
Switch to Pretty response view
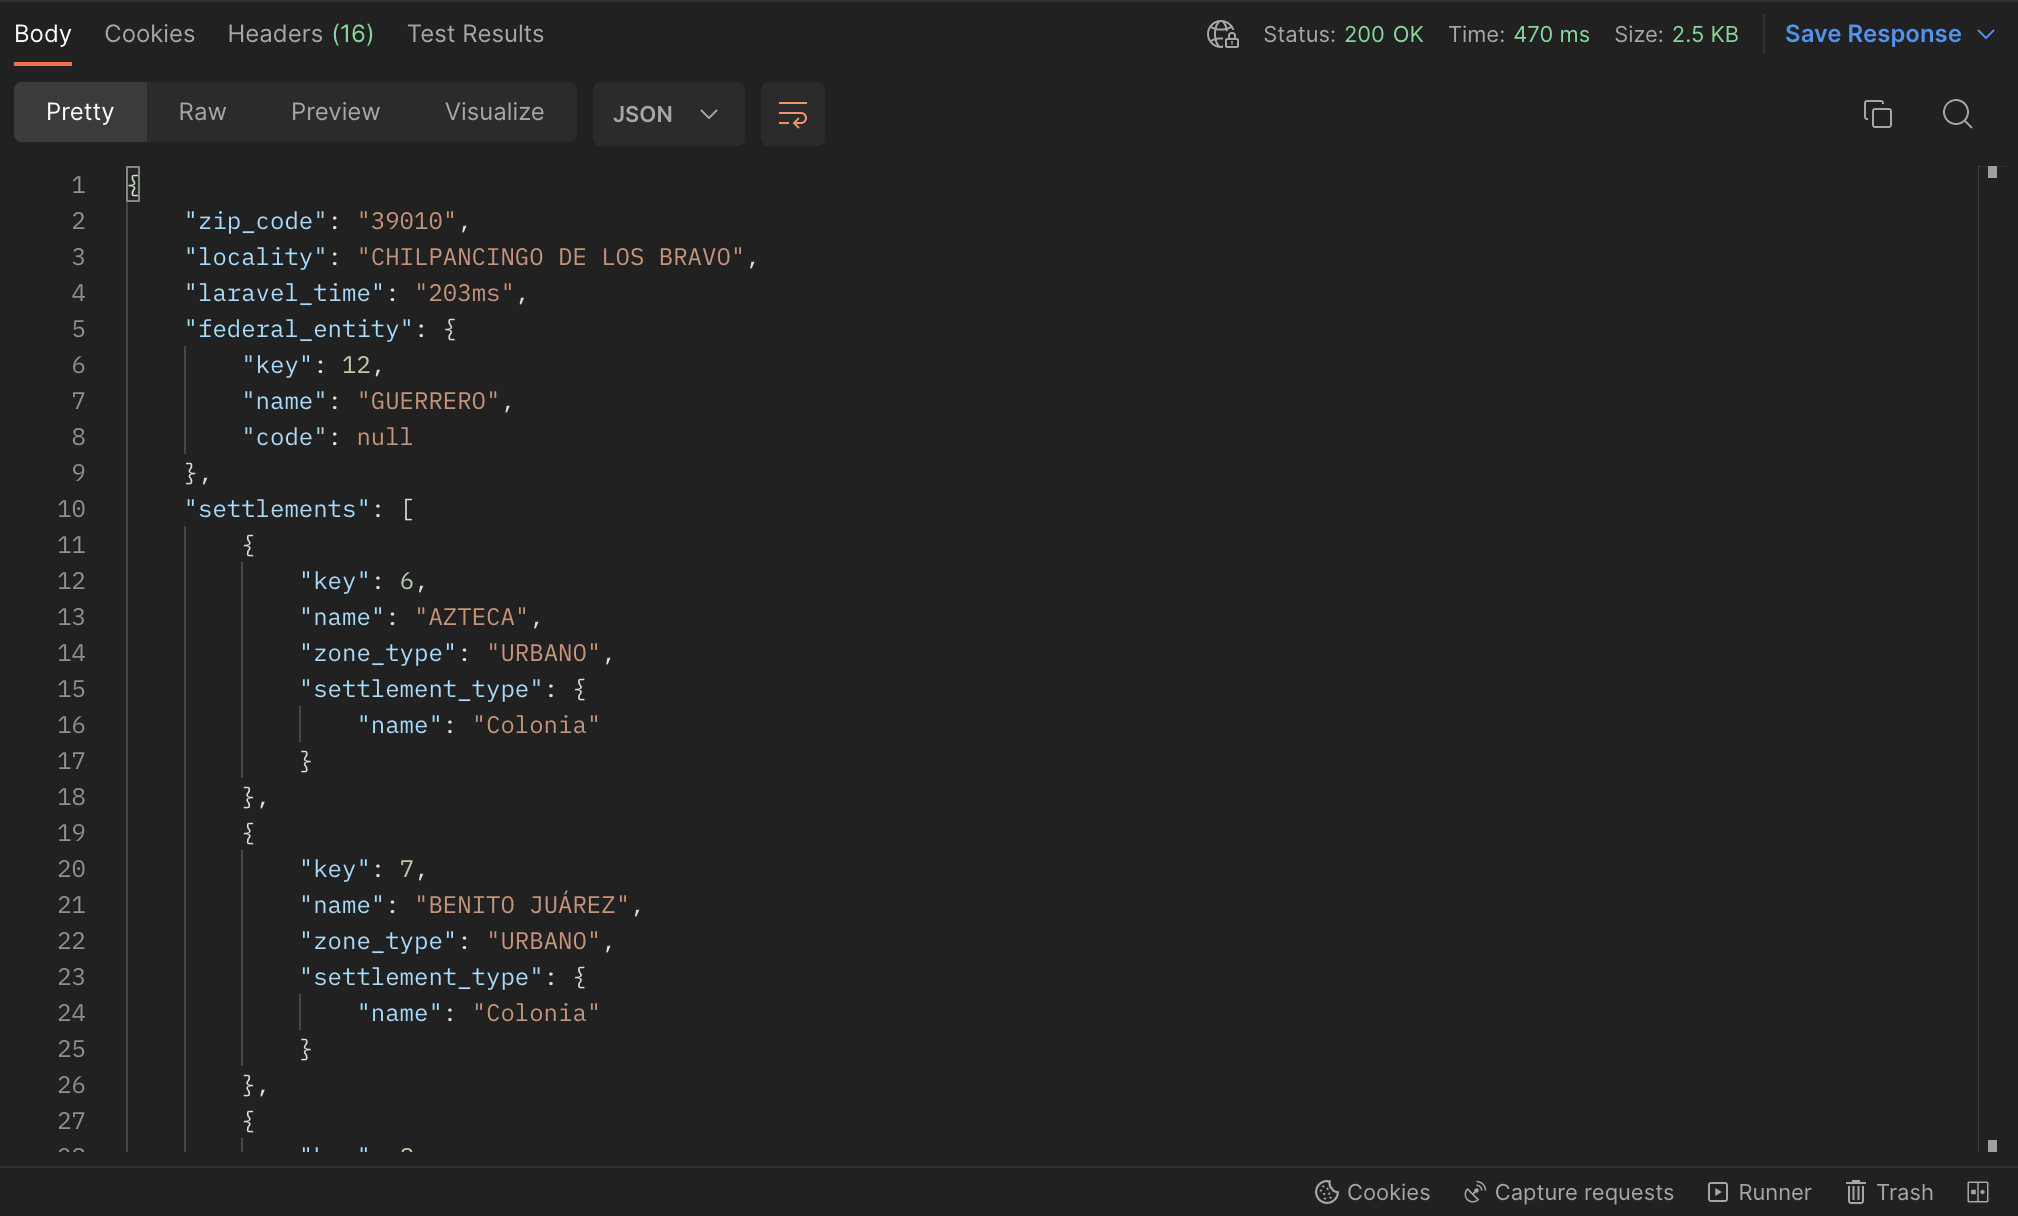(80, 112)
